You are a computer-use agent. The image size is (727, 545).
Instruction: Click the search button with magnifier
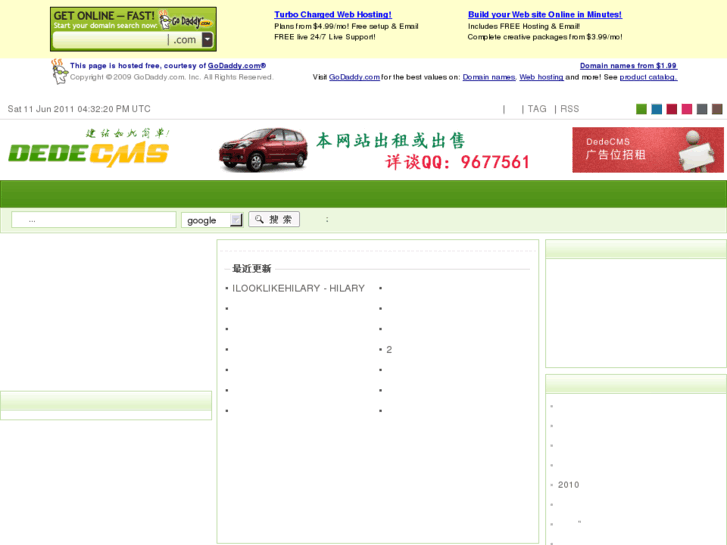(274, 219)
